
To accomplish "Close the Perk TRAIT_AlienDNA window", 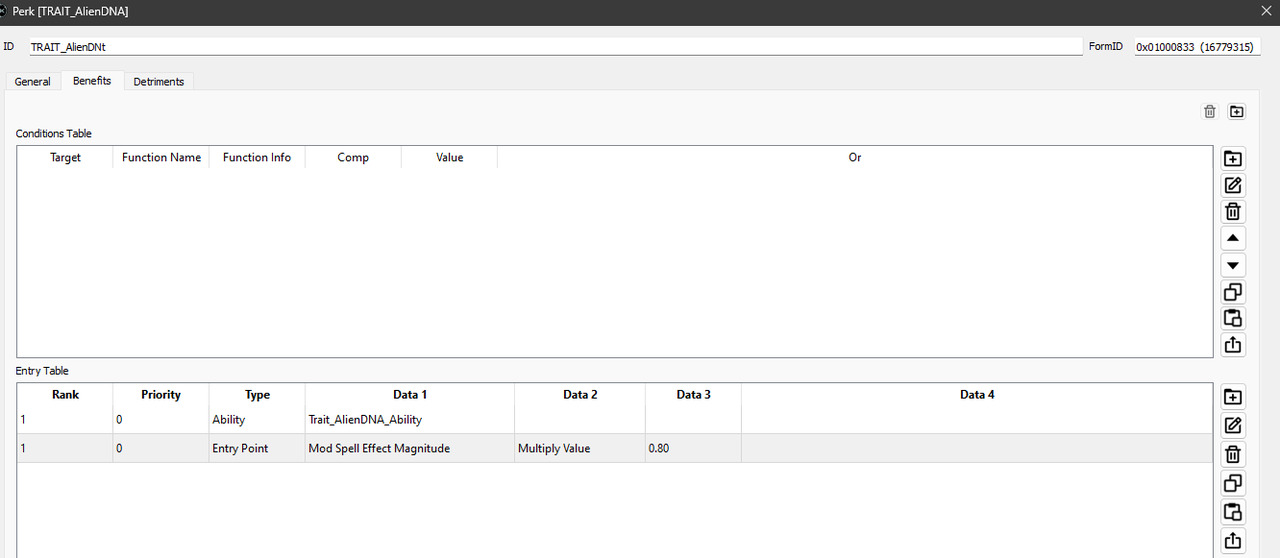I will pos(1267,11).
